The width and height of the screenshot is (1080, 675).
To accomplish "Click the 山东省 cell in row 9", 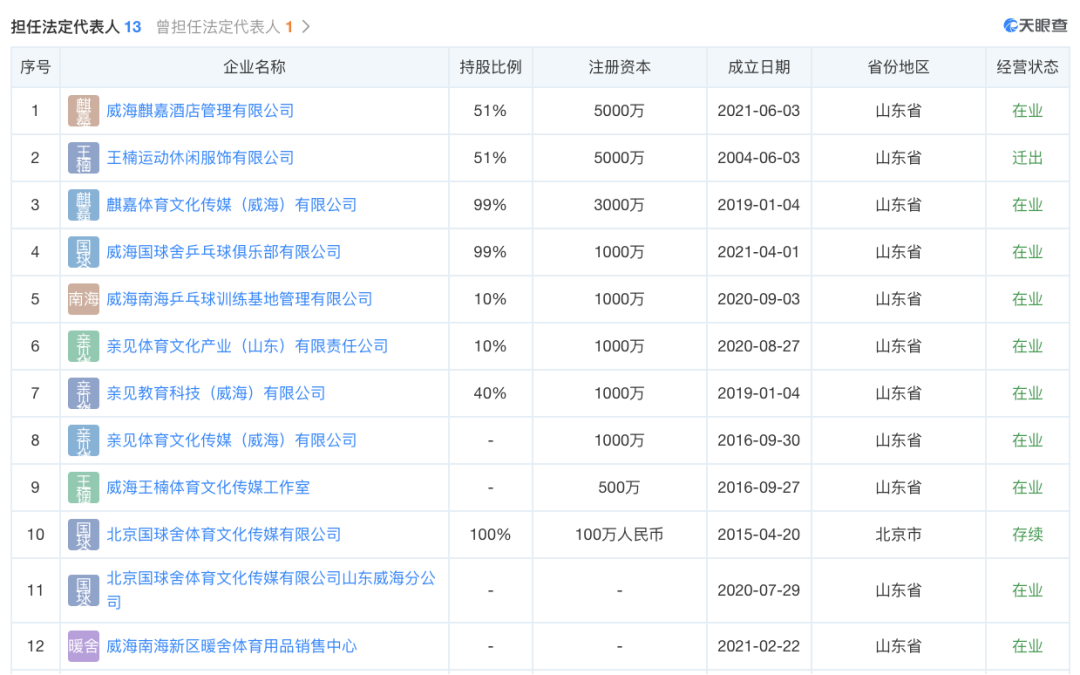I will pos(898,488).
